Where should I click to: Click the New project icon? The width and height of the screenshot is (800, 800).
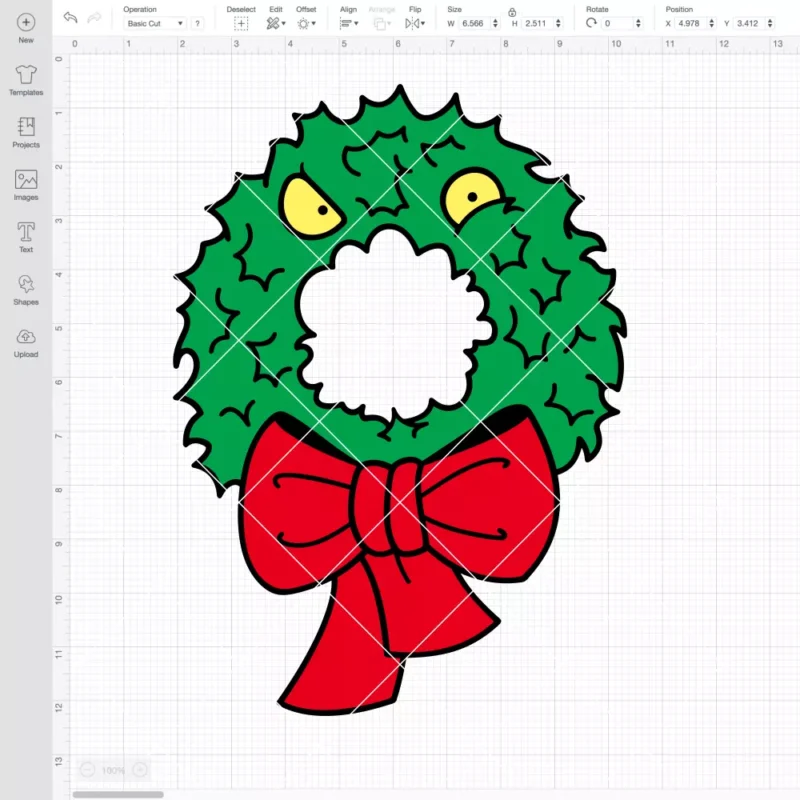tap(26, 22)
